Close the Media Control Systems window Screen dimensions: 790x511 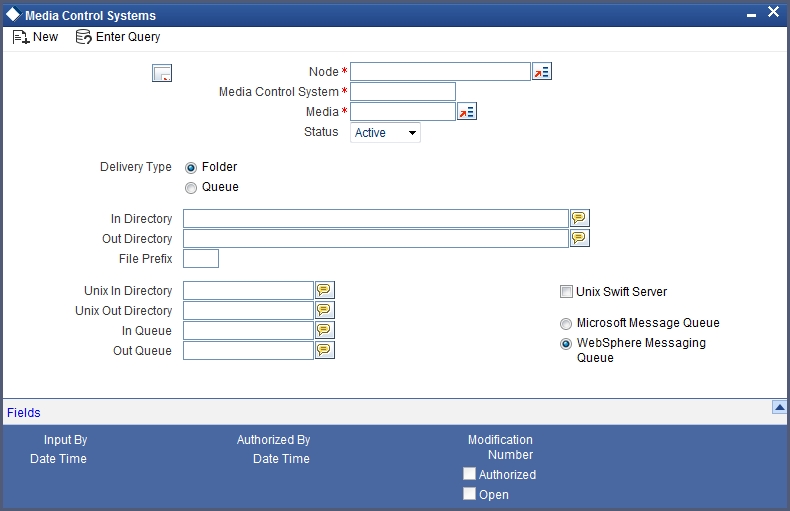(x=773, y=12)
